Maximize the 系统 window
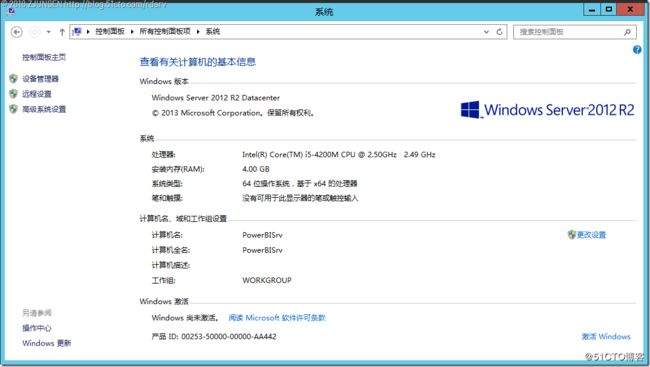650x367 pixels. pos(609,9)
